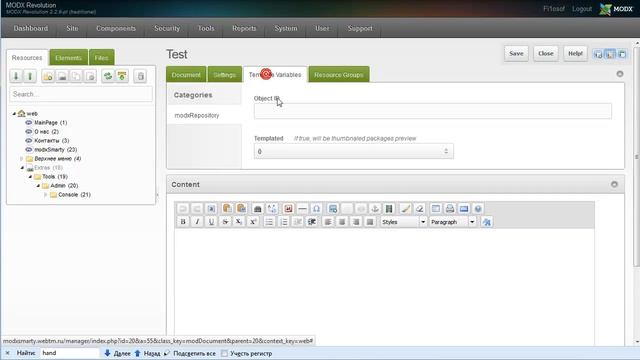
Task: Open the Paragraph format dropdown
Action: [452, 222]
